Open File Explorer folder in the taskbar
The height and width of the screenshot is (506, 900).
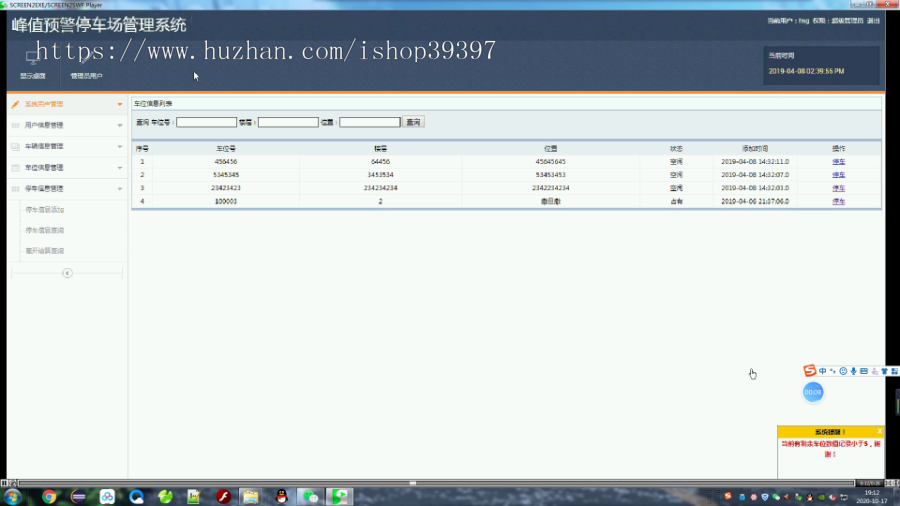(250, 497)
